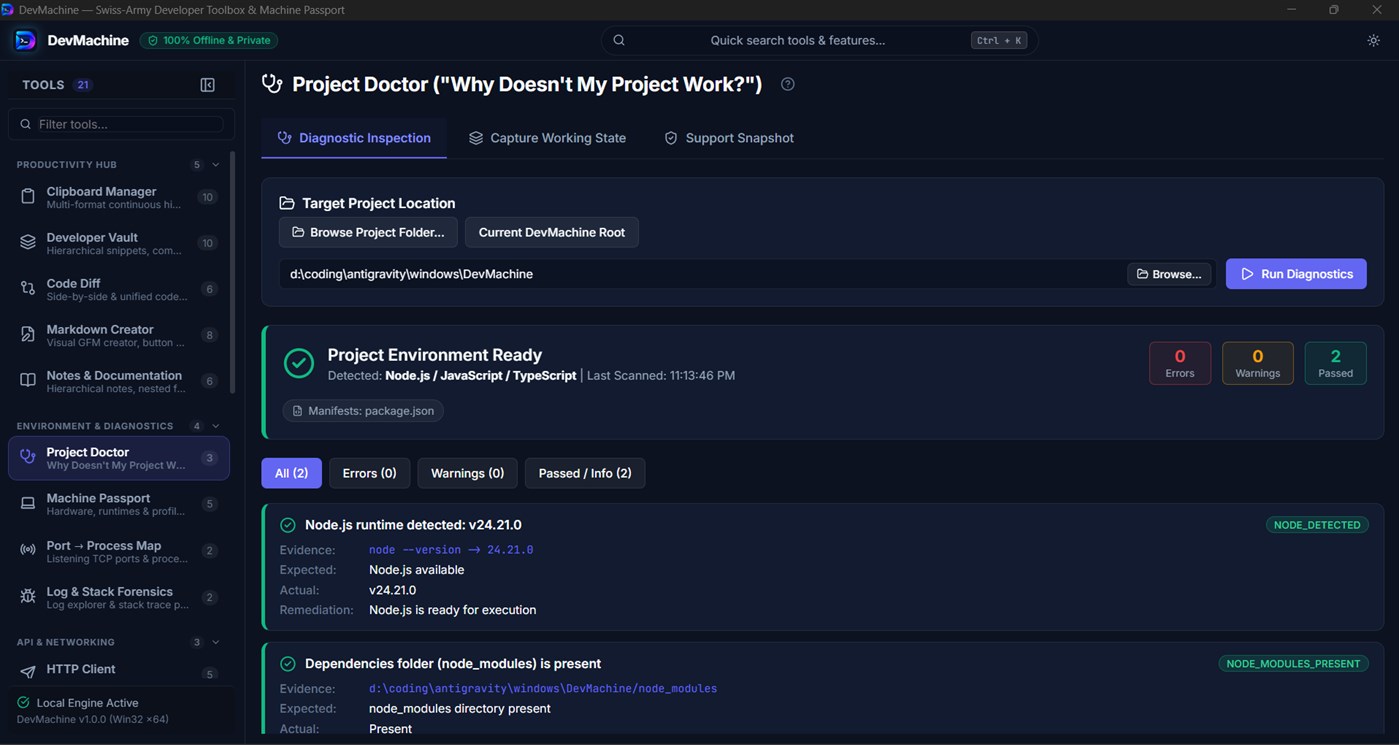Open Machine Passport tool
1399x745 pixels.
pos(119,504)
